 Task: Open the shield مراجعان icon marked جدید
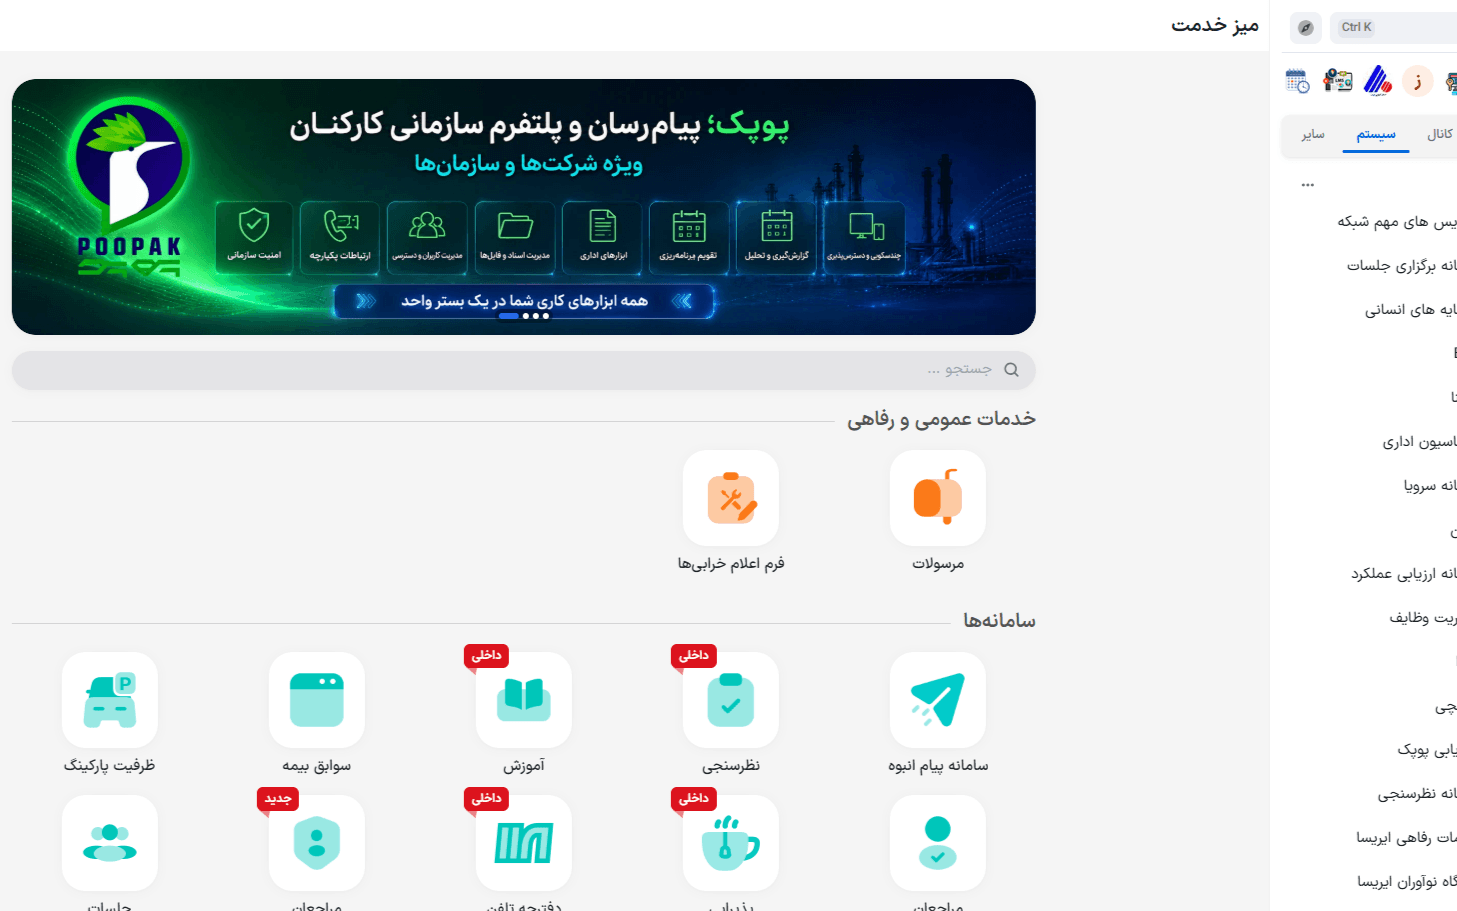pos(316,843)
